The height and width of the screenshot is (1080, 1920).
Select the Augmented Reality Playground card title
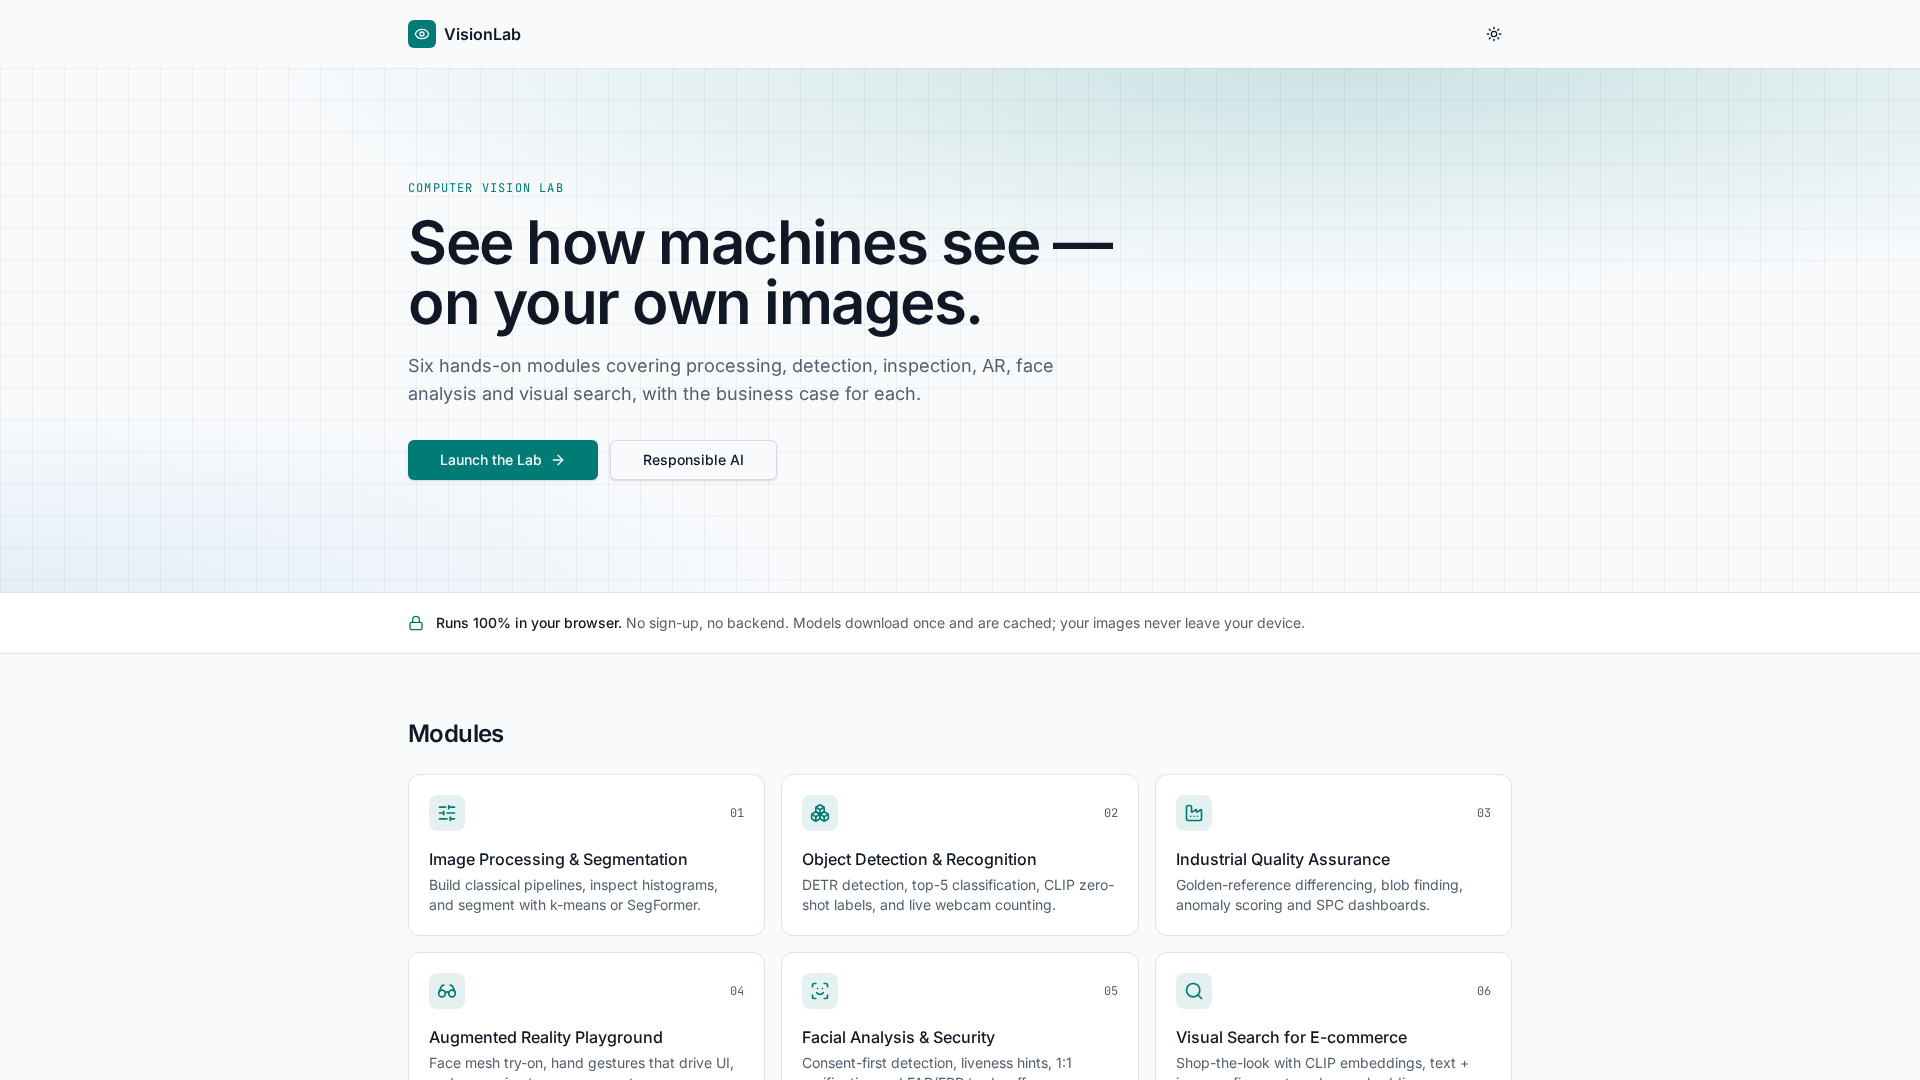(x=546, y=1037)
